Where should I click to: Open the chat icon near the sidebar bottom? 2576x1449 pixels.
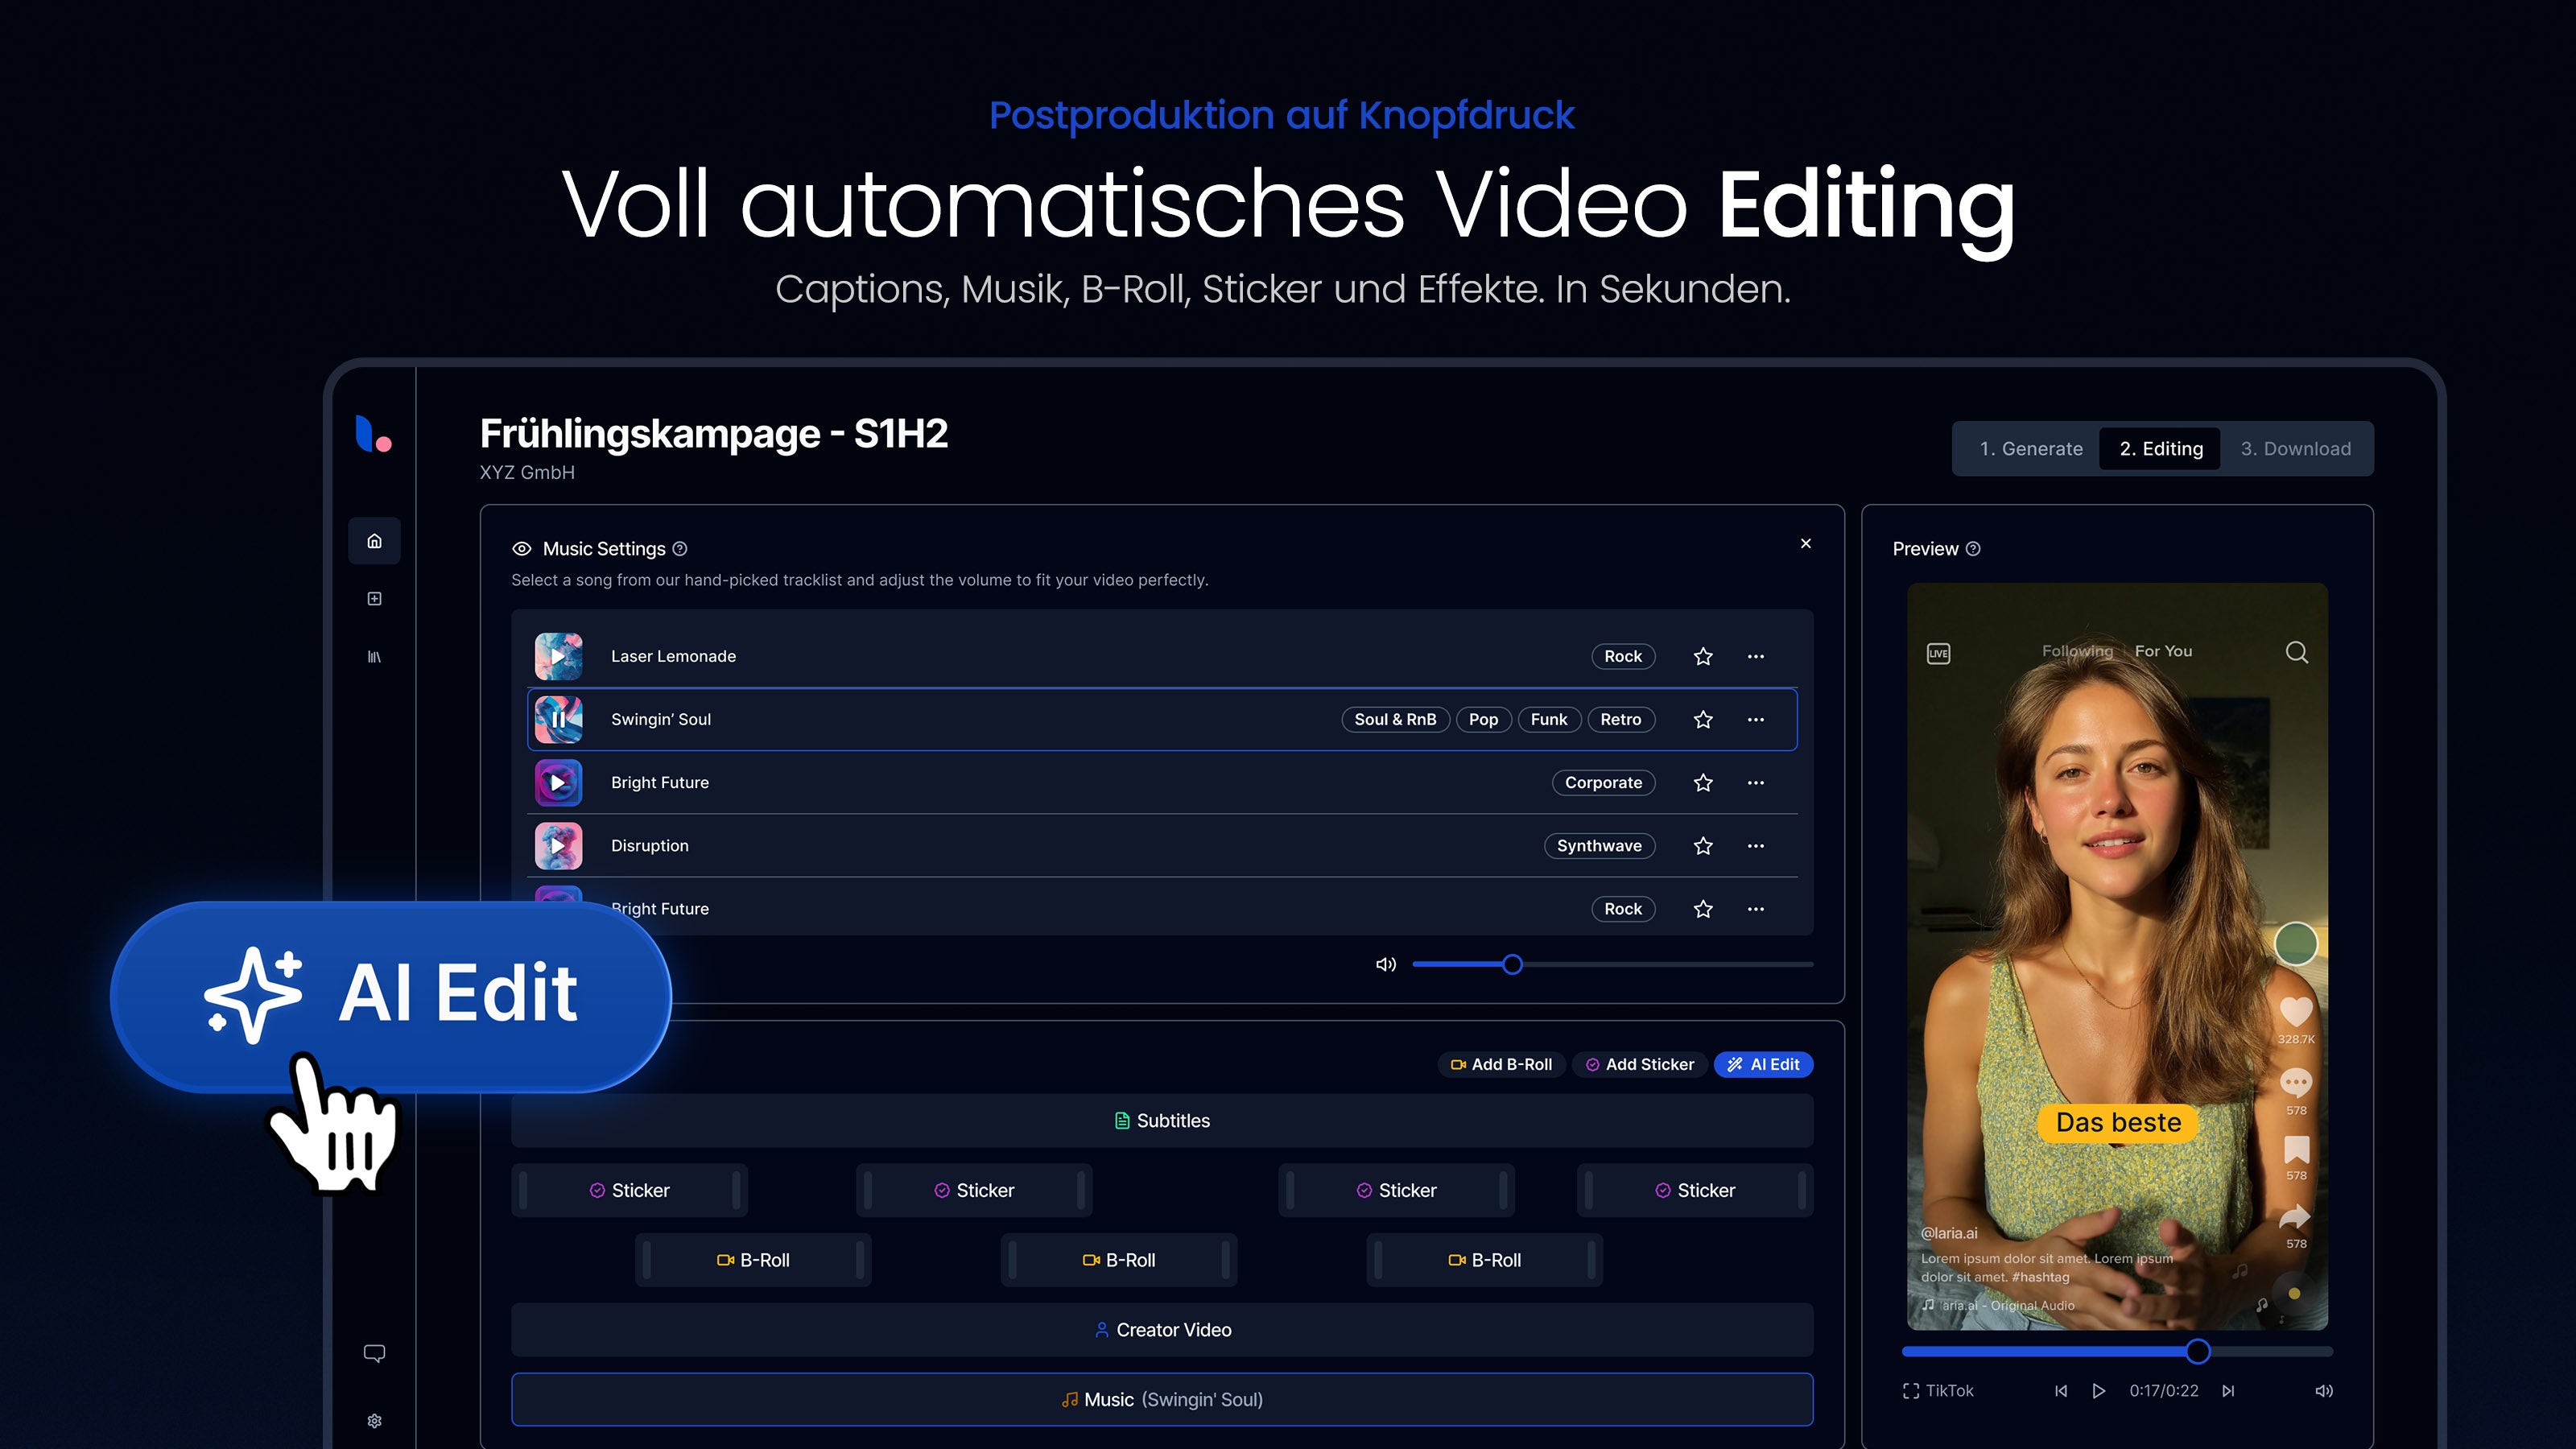pyautogui.click(x=374, y=1352)
